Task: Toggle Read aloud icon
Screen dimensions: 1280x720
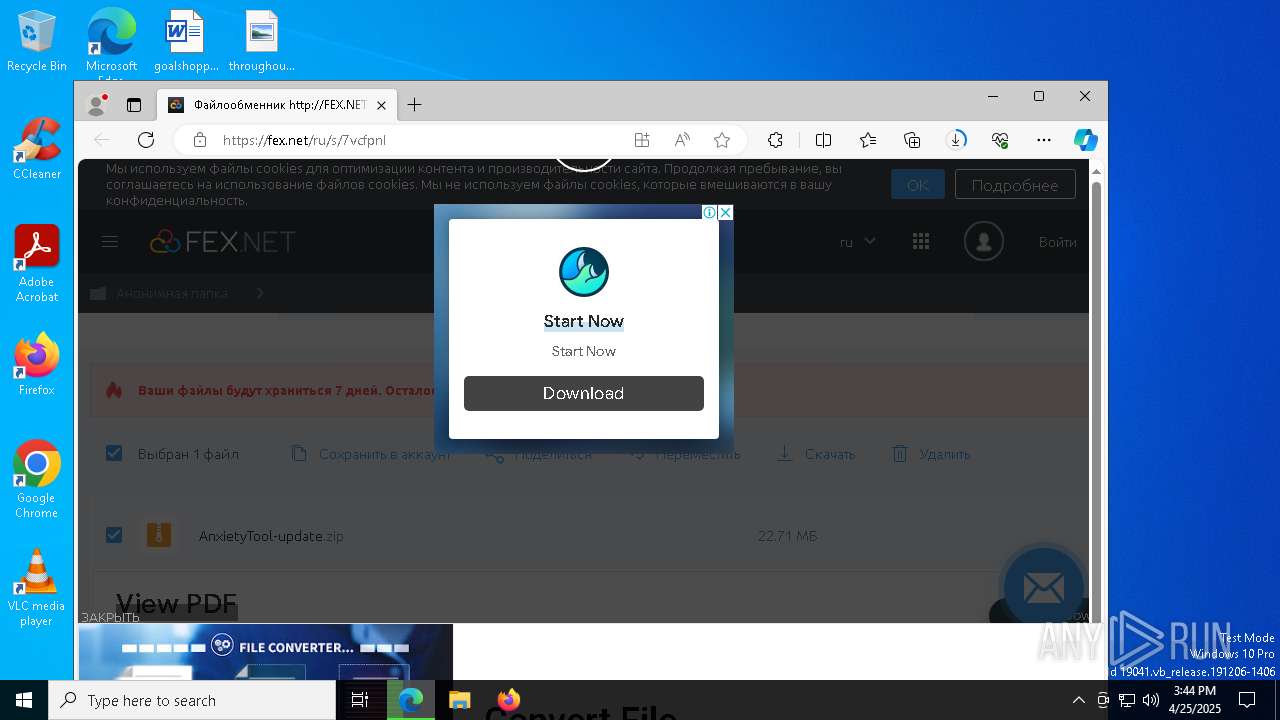Action: 682,140
